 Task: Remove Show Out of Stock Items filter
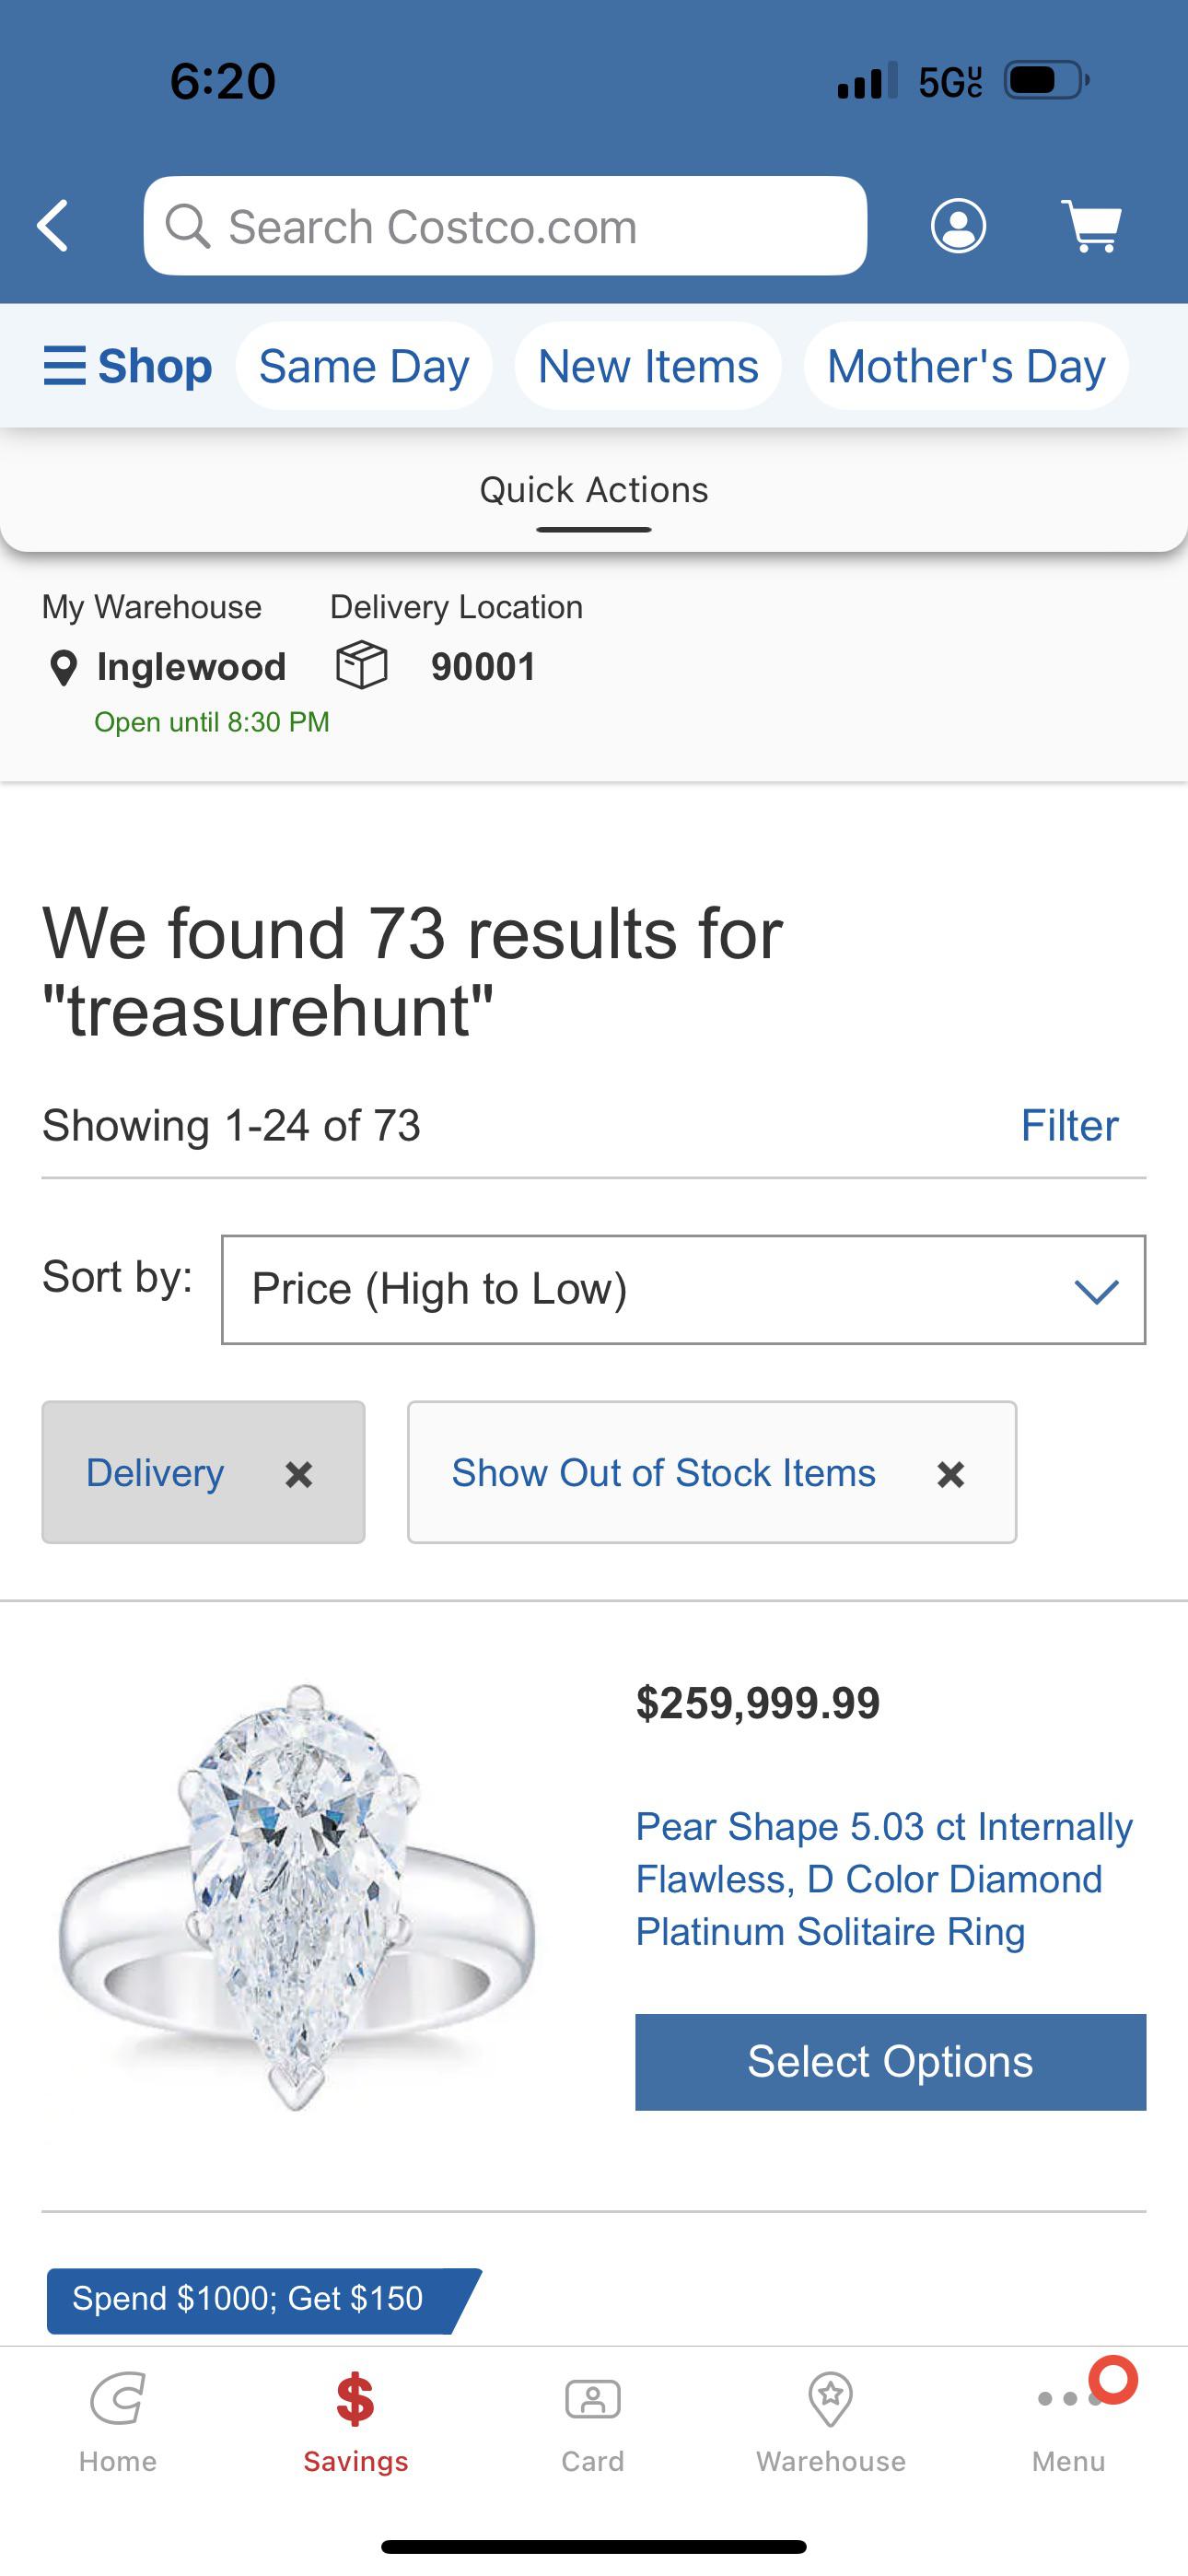[950, 1474]
